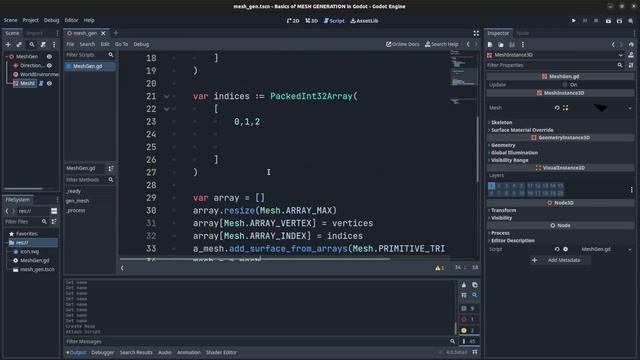Toggle visibility of DirectionalLight node
Screen dimensions: 640x360
(x=49, y=65)
